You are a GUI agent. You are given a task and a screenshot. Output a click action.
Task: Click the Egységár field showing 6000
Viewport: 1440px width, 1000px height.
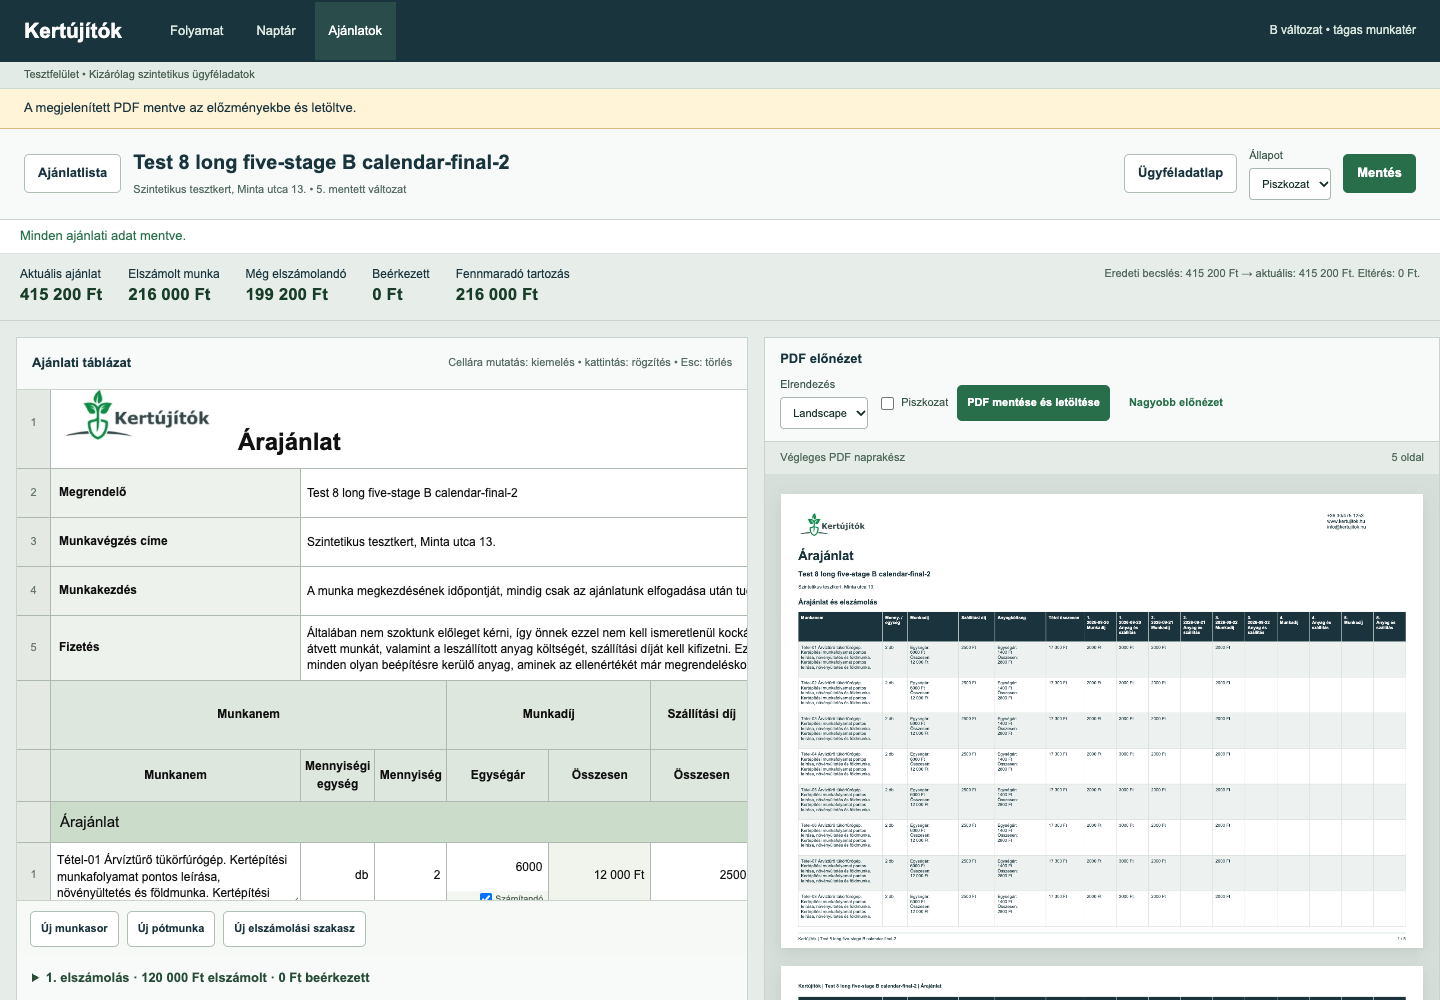coord(497,867)
